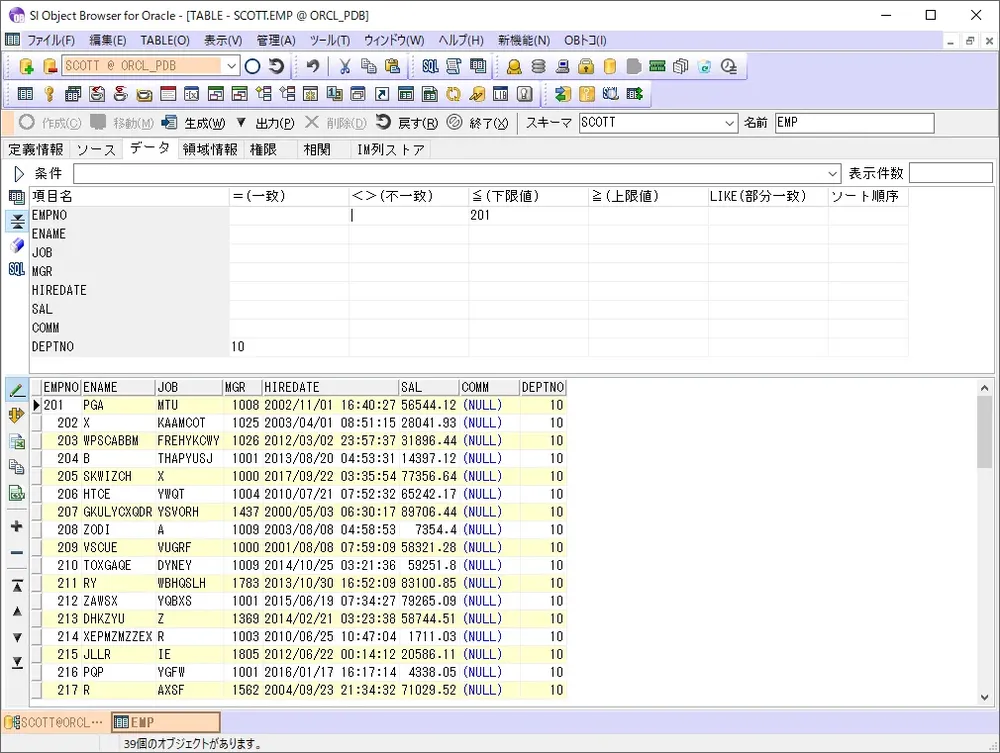This screenshot has height=753, width=1000.
Task: Select the EMP bottom window tab
Action: point(166,722)
